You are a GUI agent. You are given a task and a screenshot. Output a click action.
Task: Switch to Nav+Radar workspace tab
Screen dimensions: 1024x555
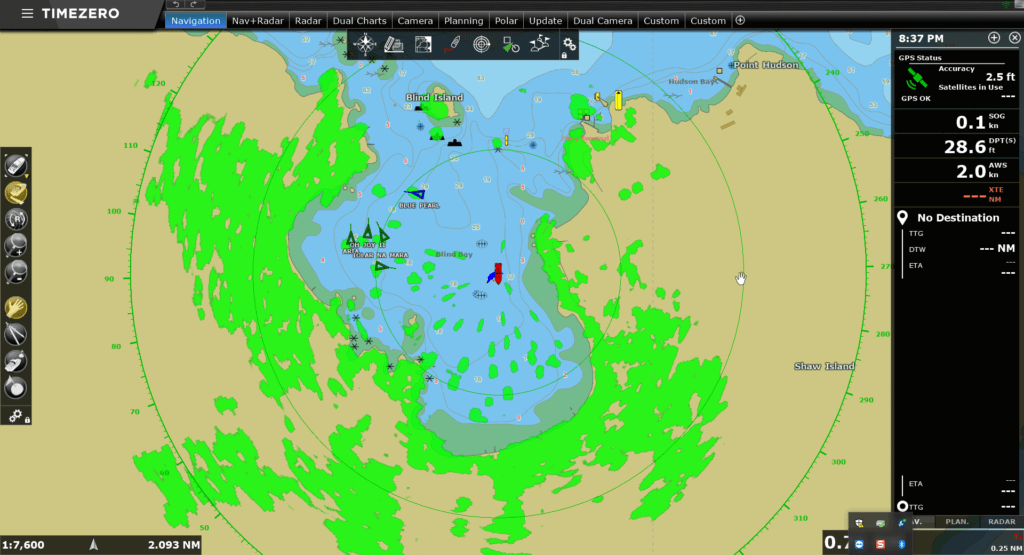click(x=257, y=21)
